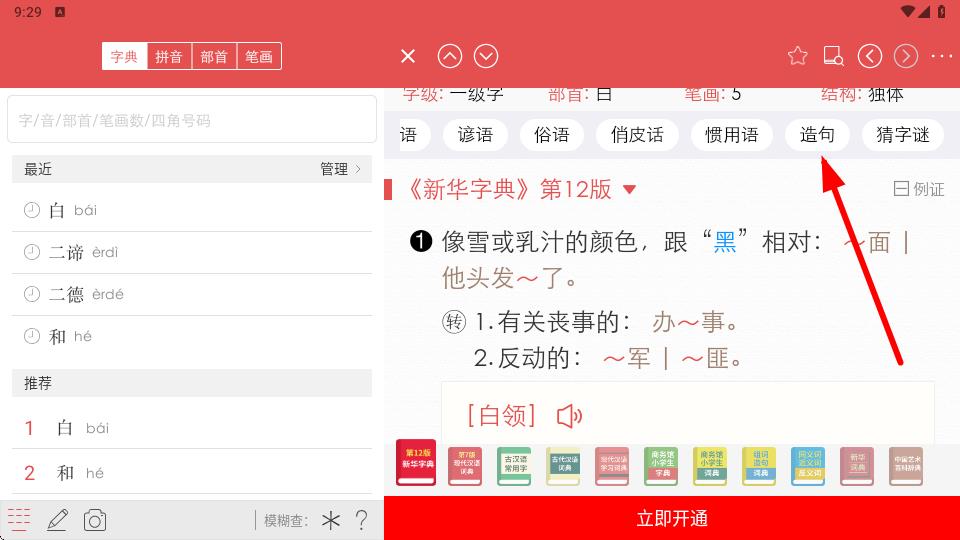Screen dimensions: 960x540
Task: Select the 古汉语常用字 dictionary thumbnail
Action: (x=514, y=466)
